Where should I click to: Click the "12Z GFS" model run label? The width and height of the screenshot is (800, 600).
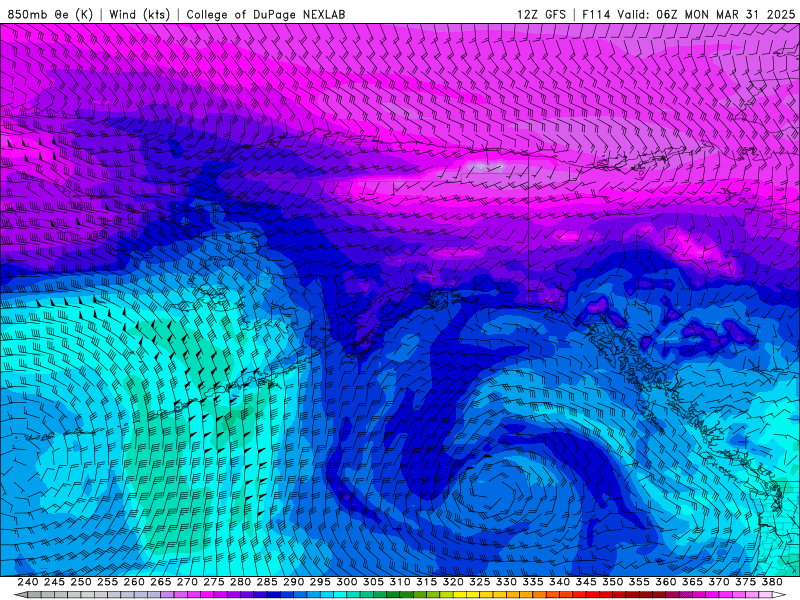541,14
